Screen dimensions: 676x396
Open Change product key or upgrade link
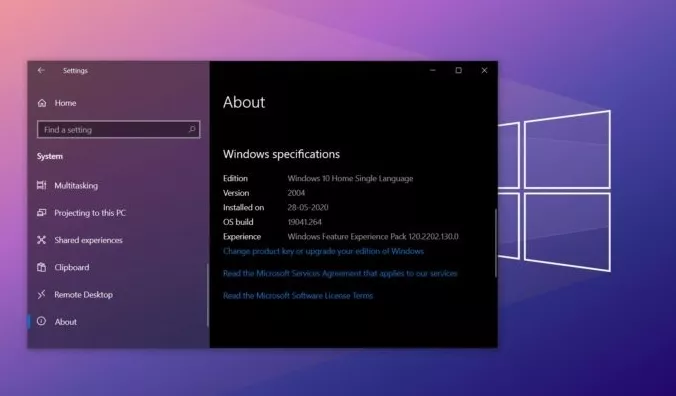pyautogui.click(x=323, y=251)
